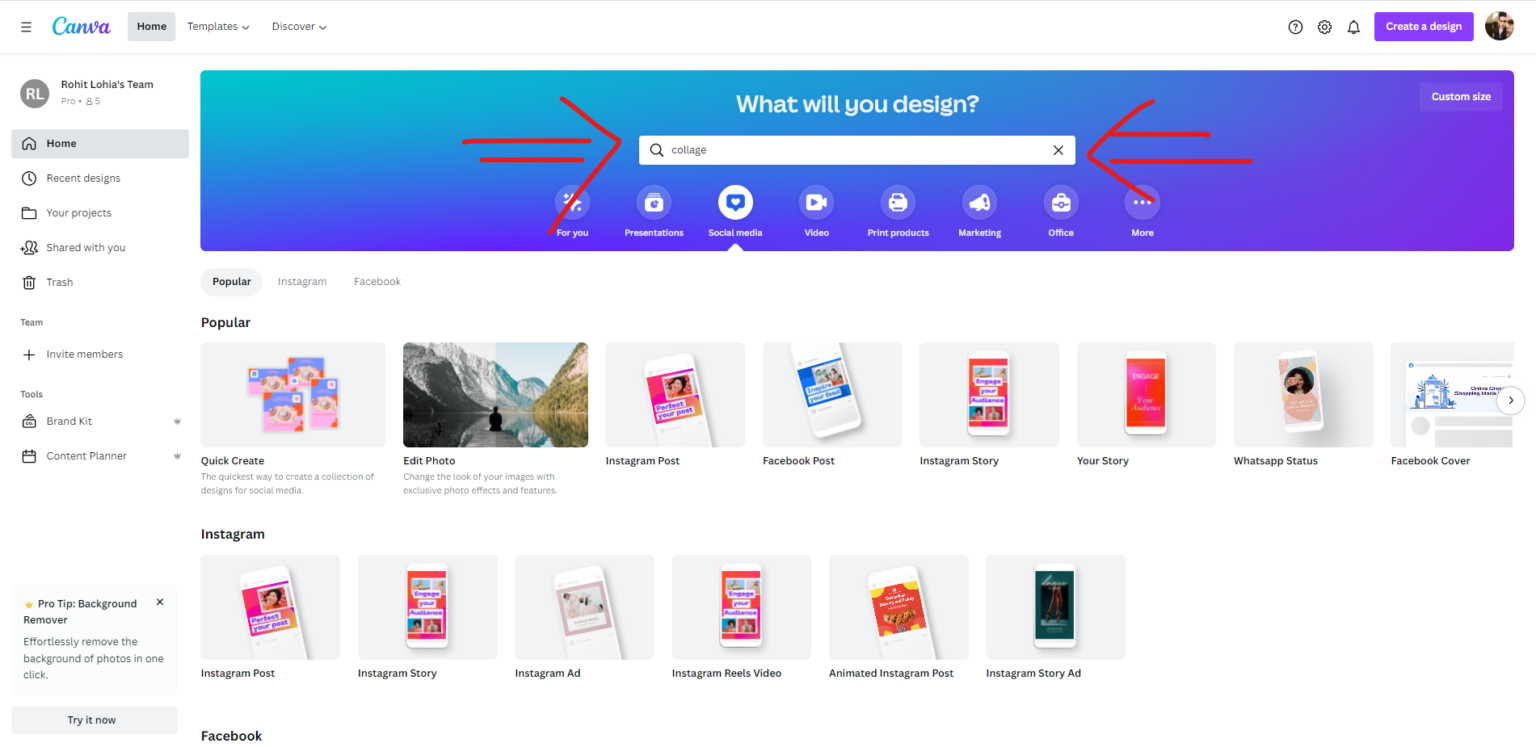This screenshot has height=747, width=1536.
Task: Expand the Discover dropdown
Action: point(298,26)
